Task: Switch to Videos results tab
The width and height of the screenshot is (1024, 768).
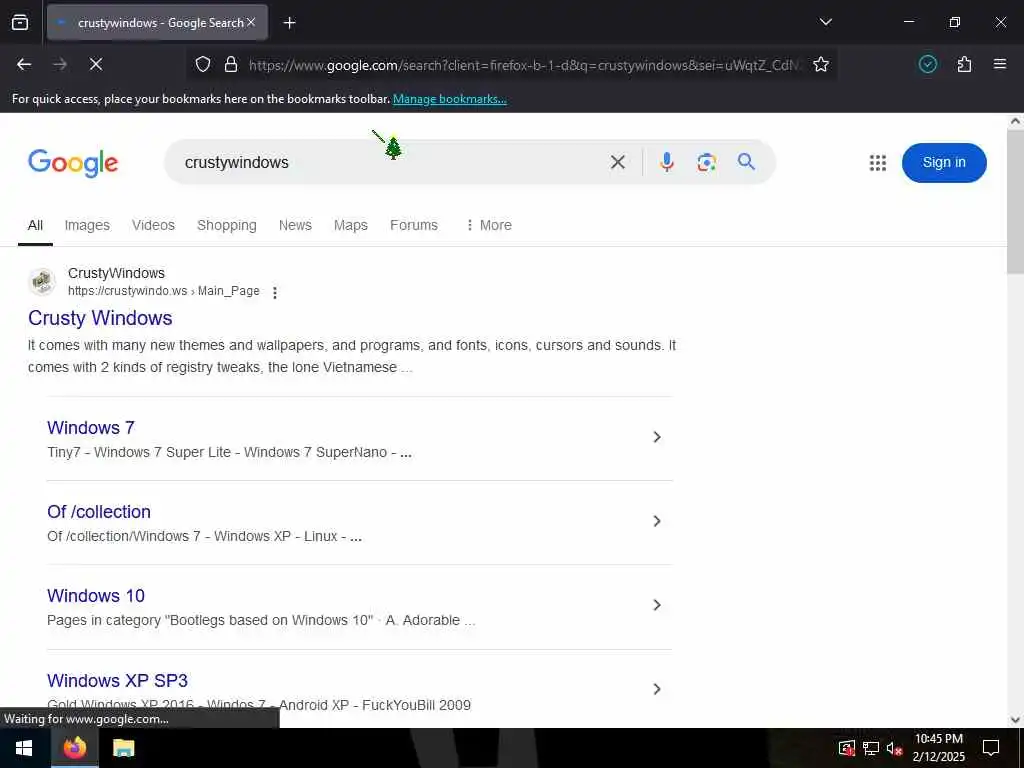Action: click(x=153, y=225)
